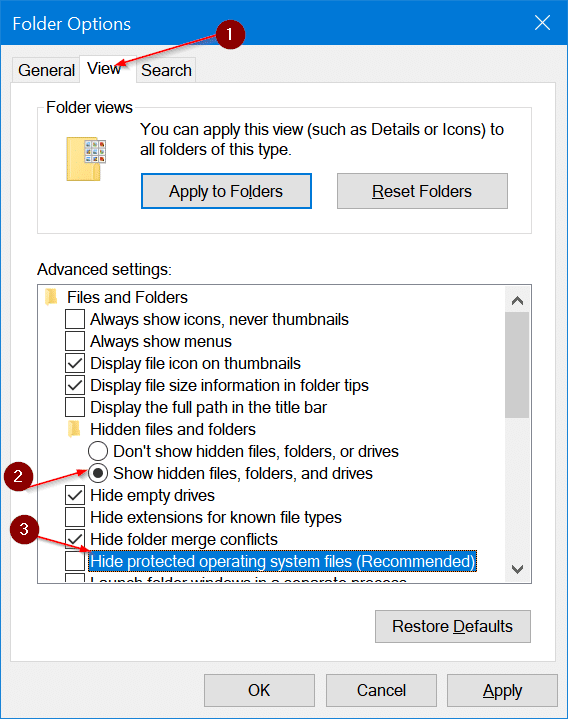Click the scroll down arrow in Advanced settings
568x719 pixels.
[x=517, y=569]
